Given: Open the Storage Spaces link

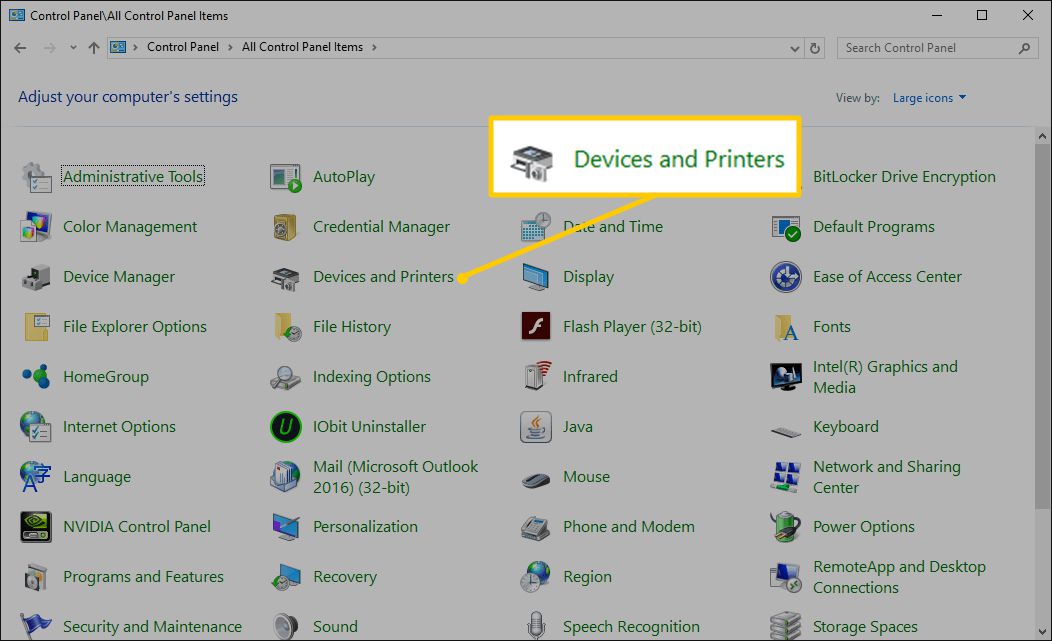Looking at the screenshot, I should (x=865, y=626).
